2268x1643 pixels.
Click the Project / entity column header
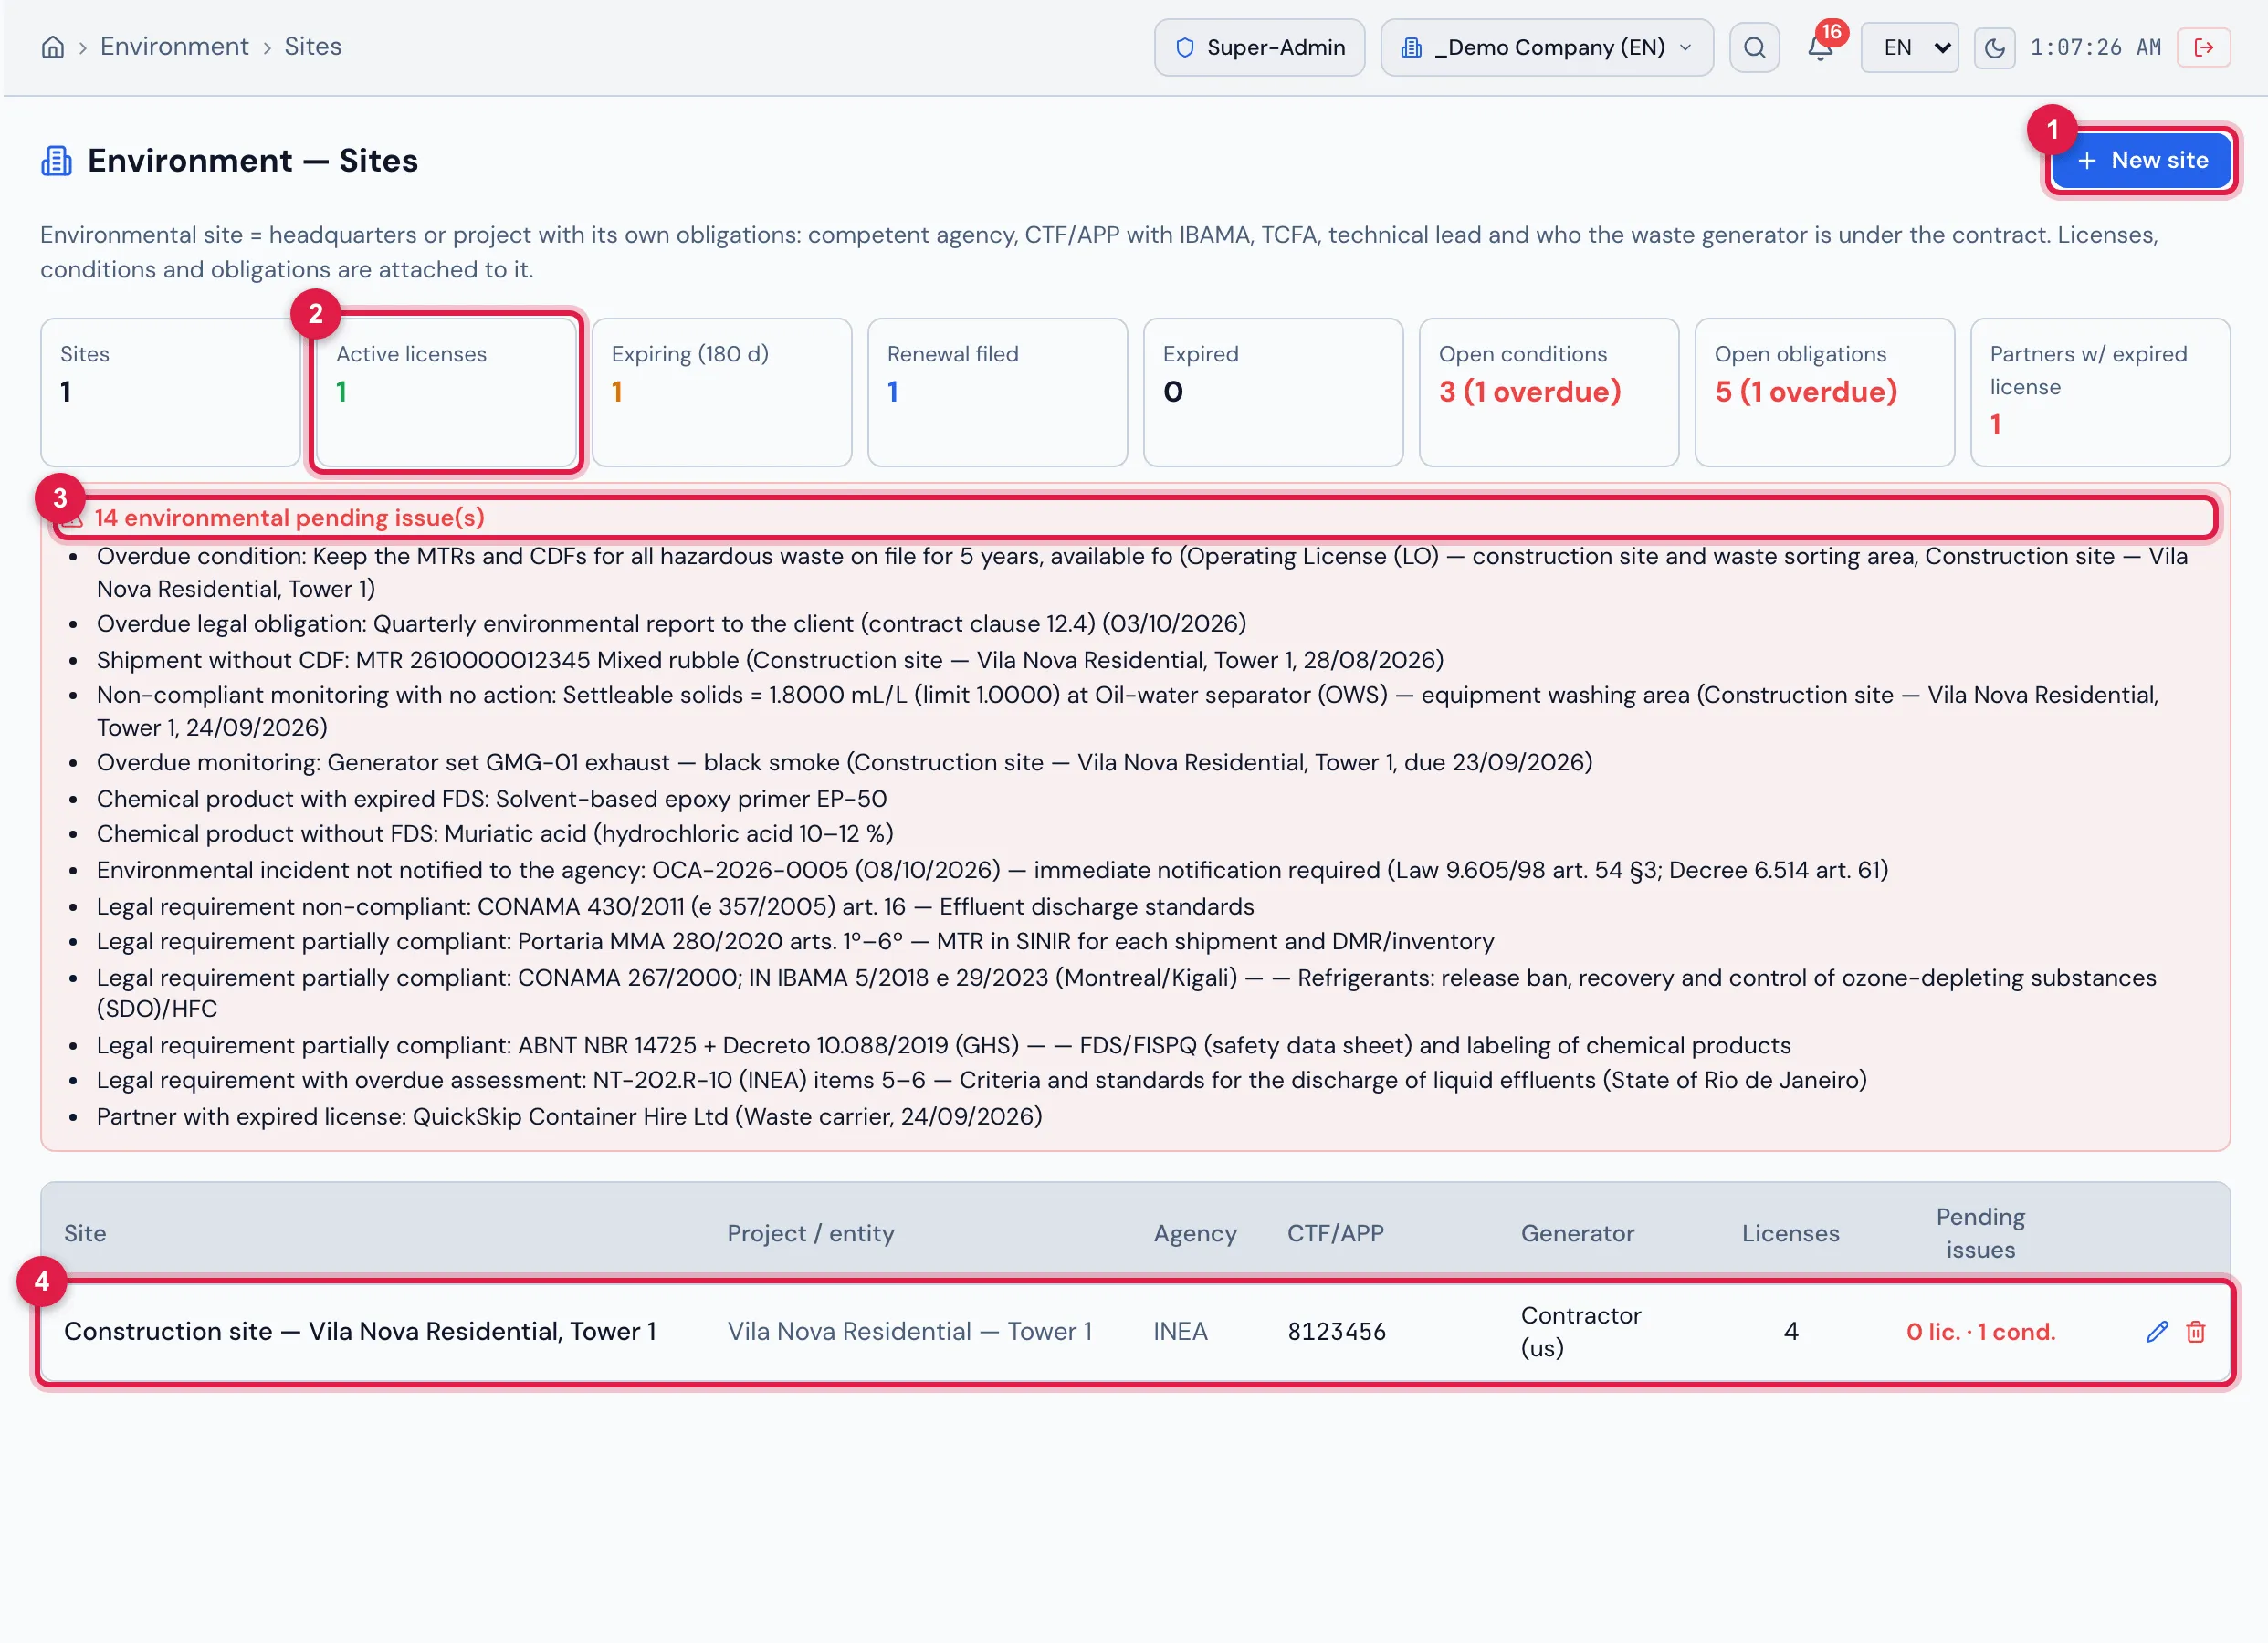click(810, 1233)
